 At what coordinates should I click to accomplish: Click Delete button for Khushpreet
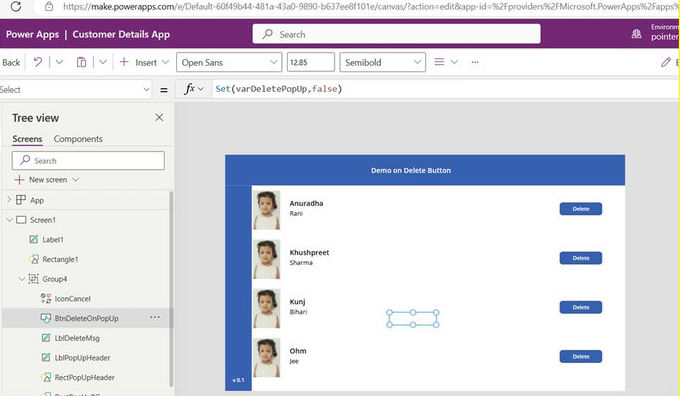click(x=581, y=258)
